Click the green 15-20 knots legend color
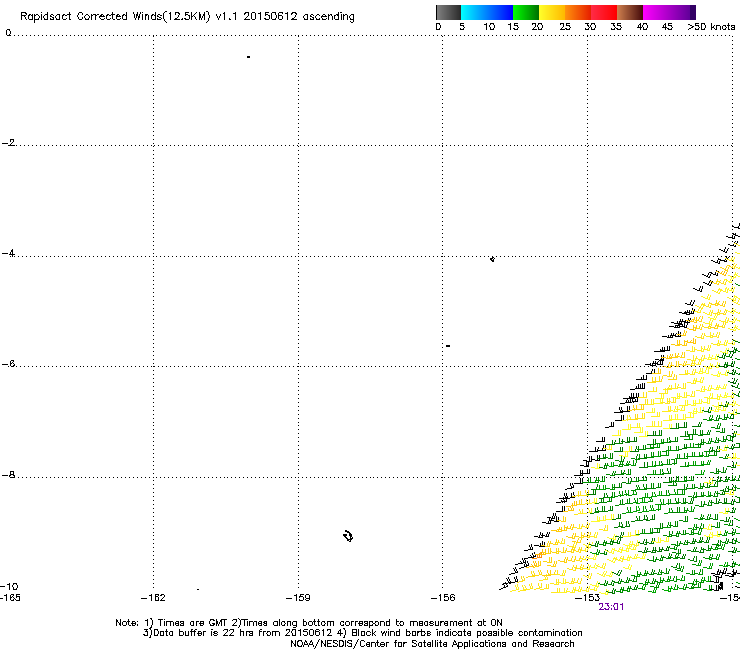Screen dimensions: 740x650 tap(526, 12)
